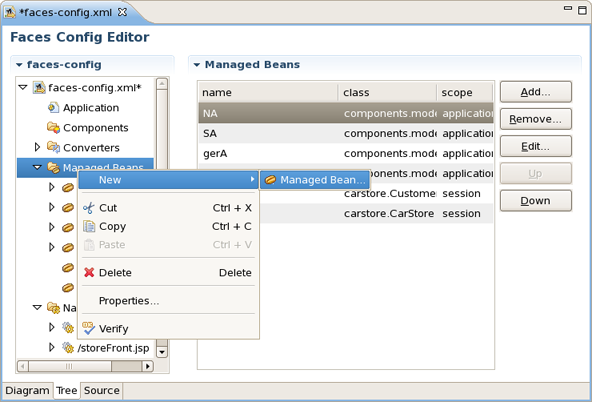The image size is (592, 402).
Task: Click tree horizontal scrollbar left arrow
Action: pos(23,366)
